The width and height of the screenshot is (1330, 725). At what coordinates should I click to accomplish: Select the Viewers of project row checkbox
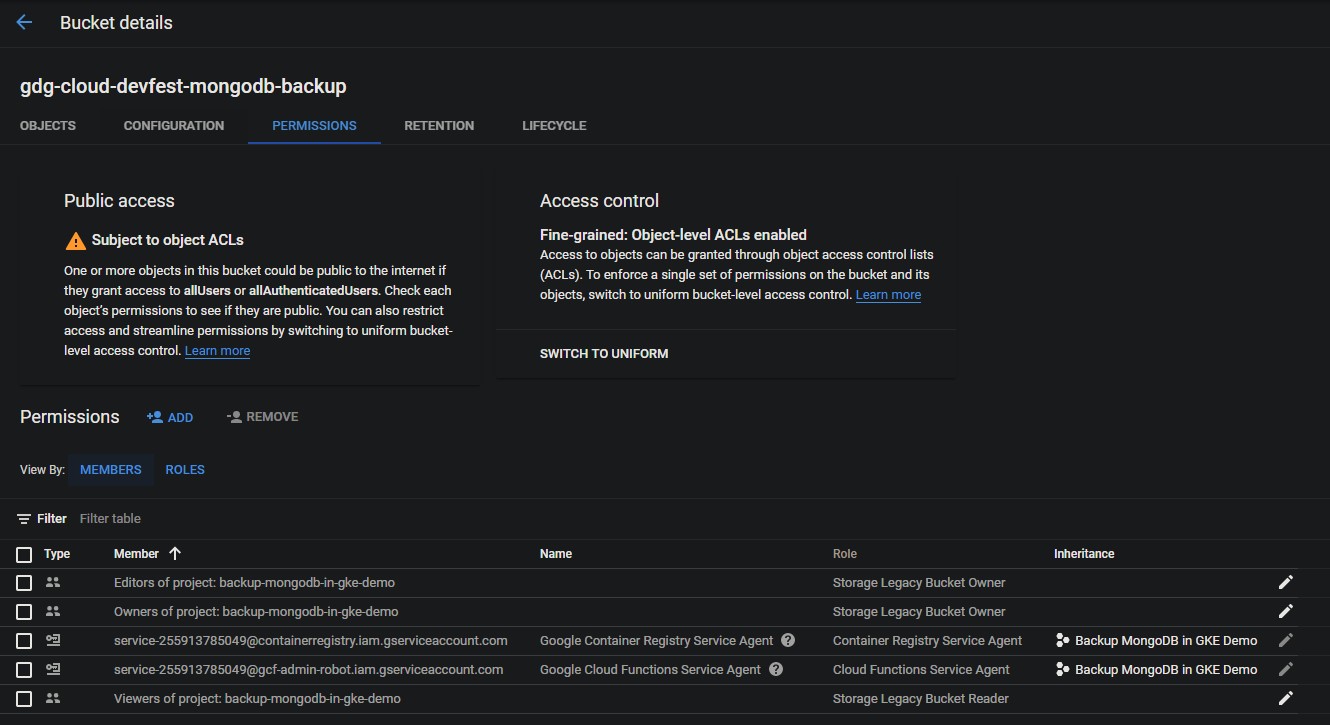(24, 698)
